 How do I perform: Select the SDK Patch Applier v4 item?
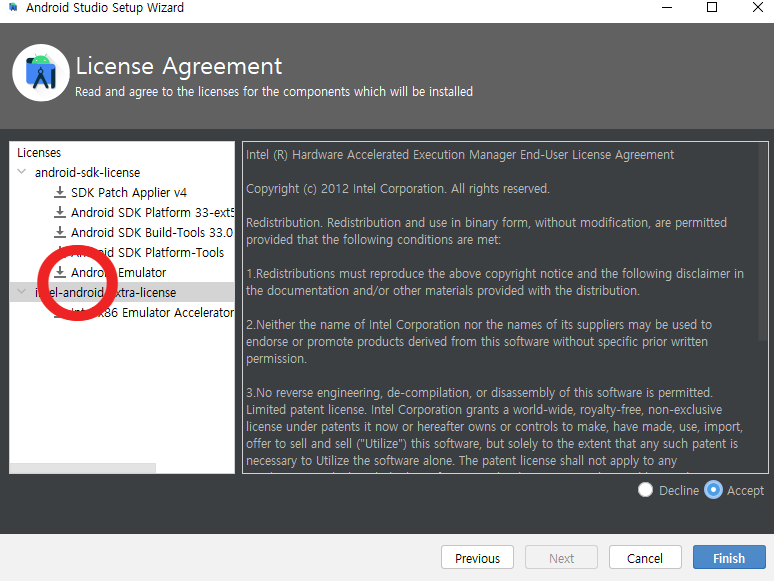[x=129, y=192]
